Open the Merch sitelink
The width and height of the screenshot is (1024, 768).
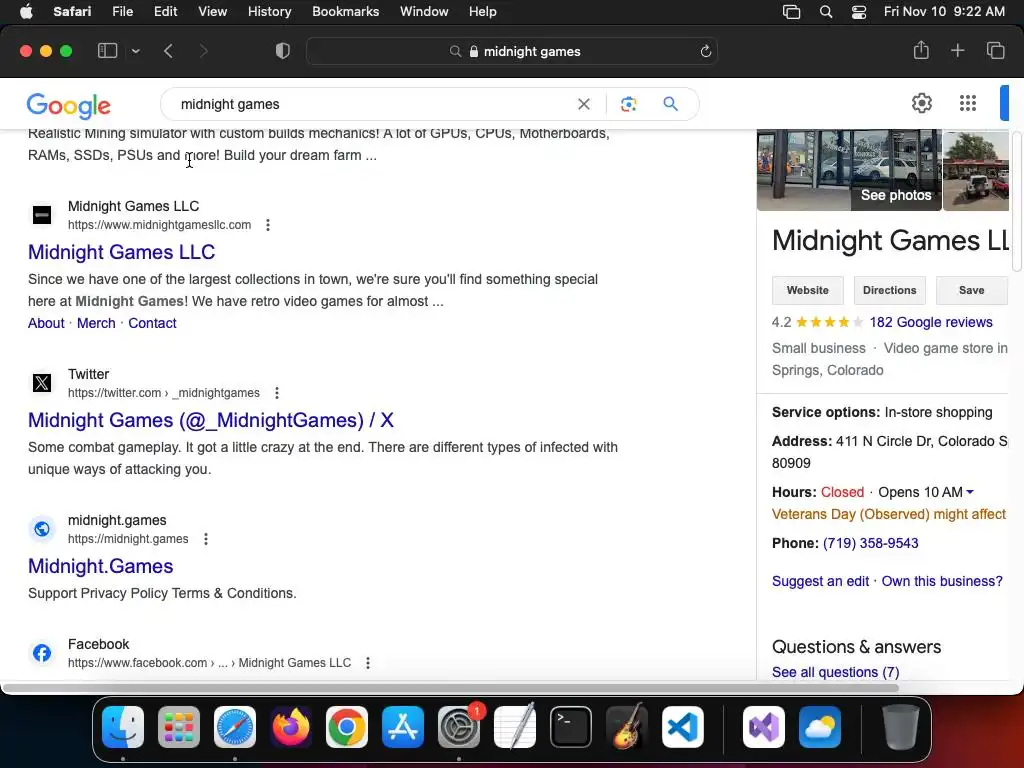coord(96,323)
